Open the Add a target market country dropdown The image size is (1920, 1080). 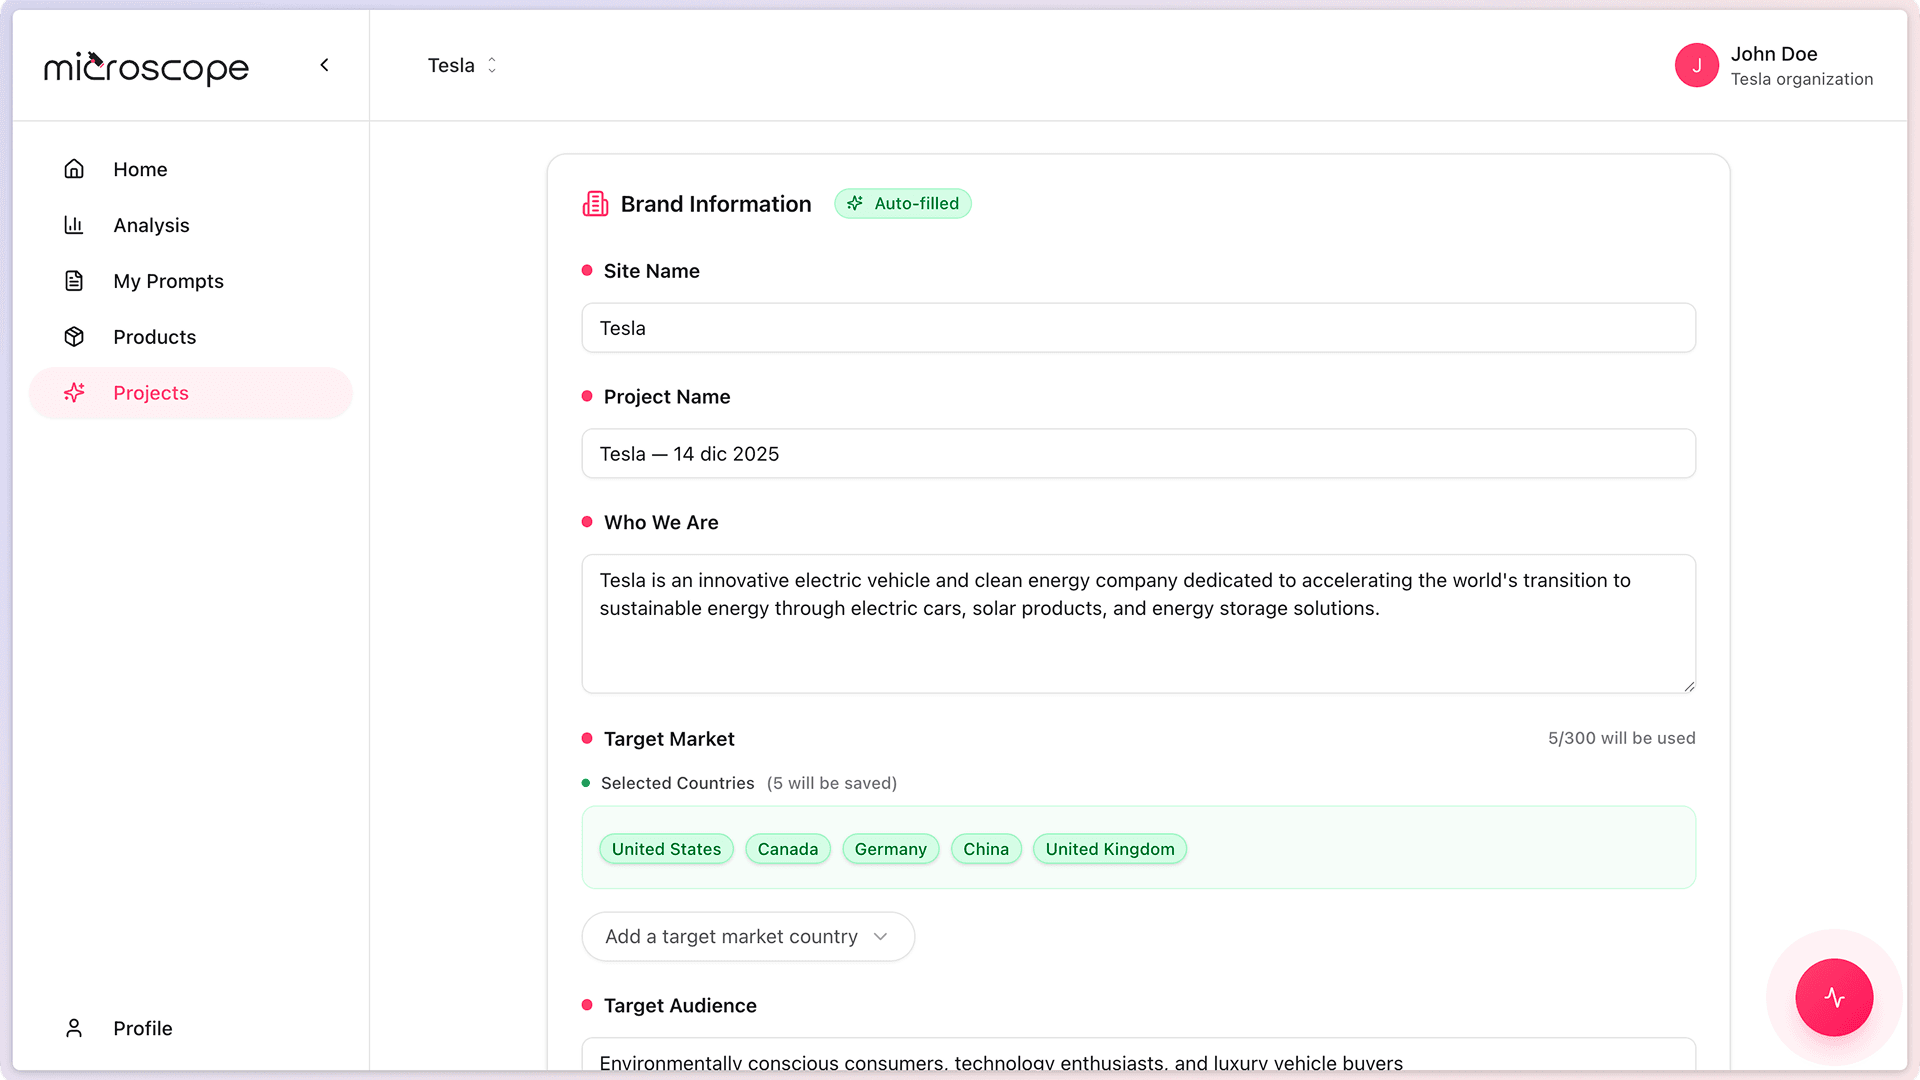pos(748,937)
